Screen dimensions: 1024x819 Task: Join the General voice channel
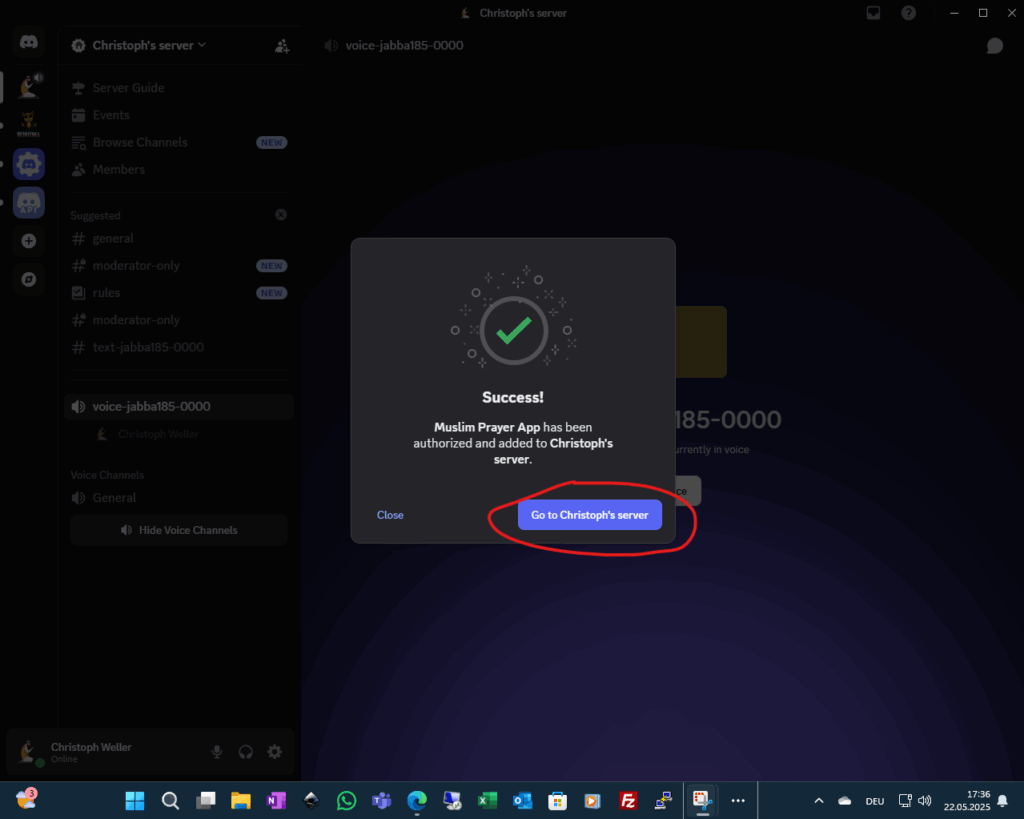pos(179,498)
